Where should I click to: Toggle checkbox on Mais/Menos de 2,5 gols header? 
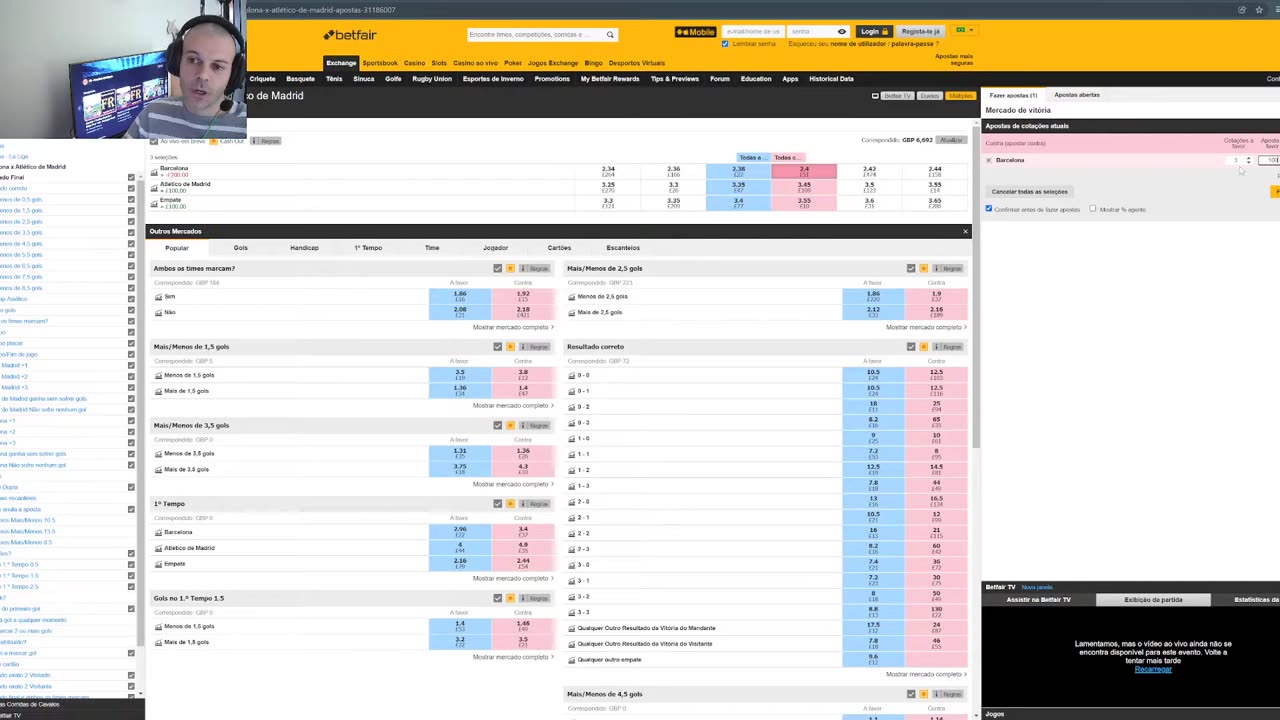click(910, 269)
